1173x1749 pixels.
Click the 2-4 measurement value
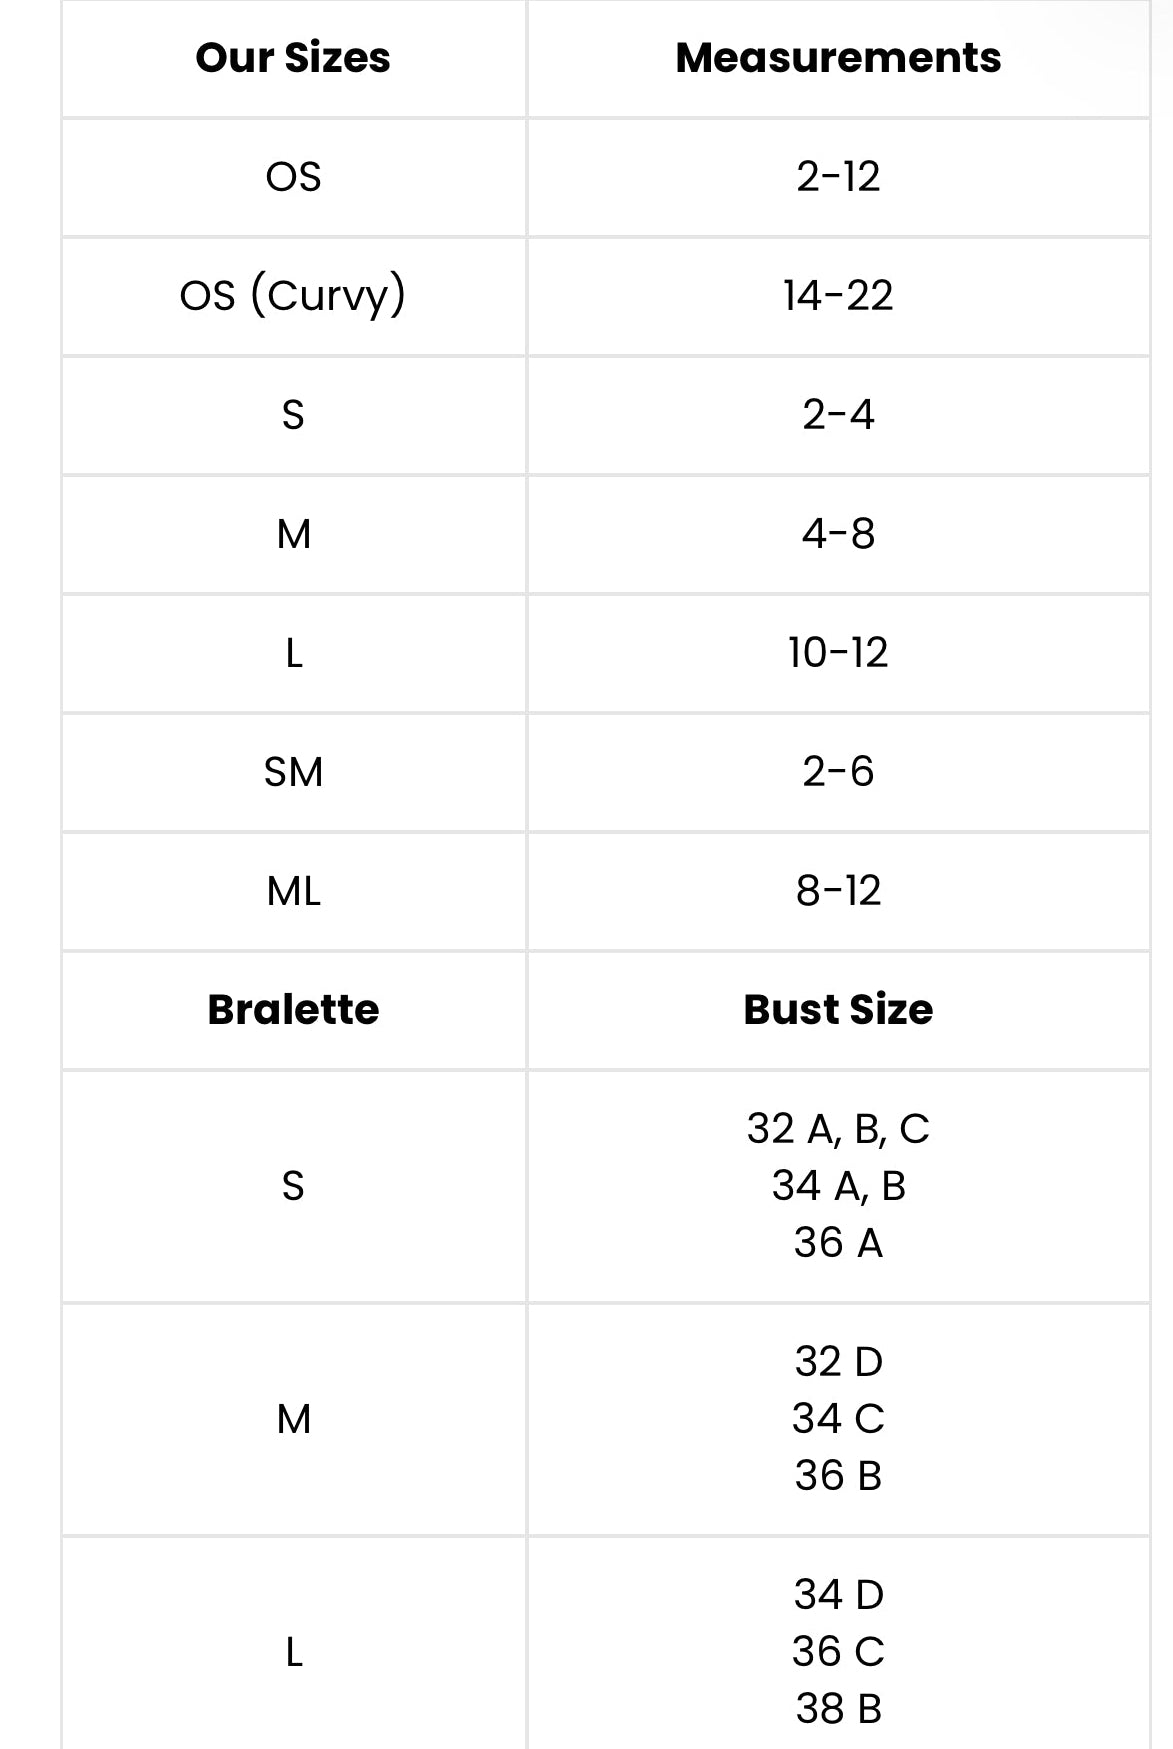point(838,415)
